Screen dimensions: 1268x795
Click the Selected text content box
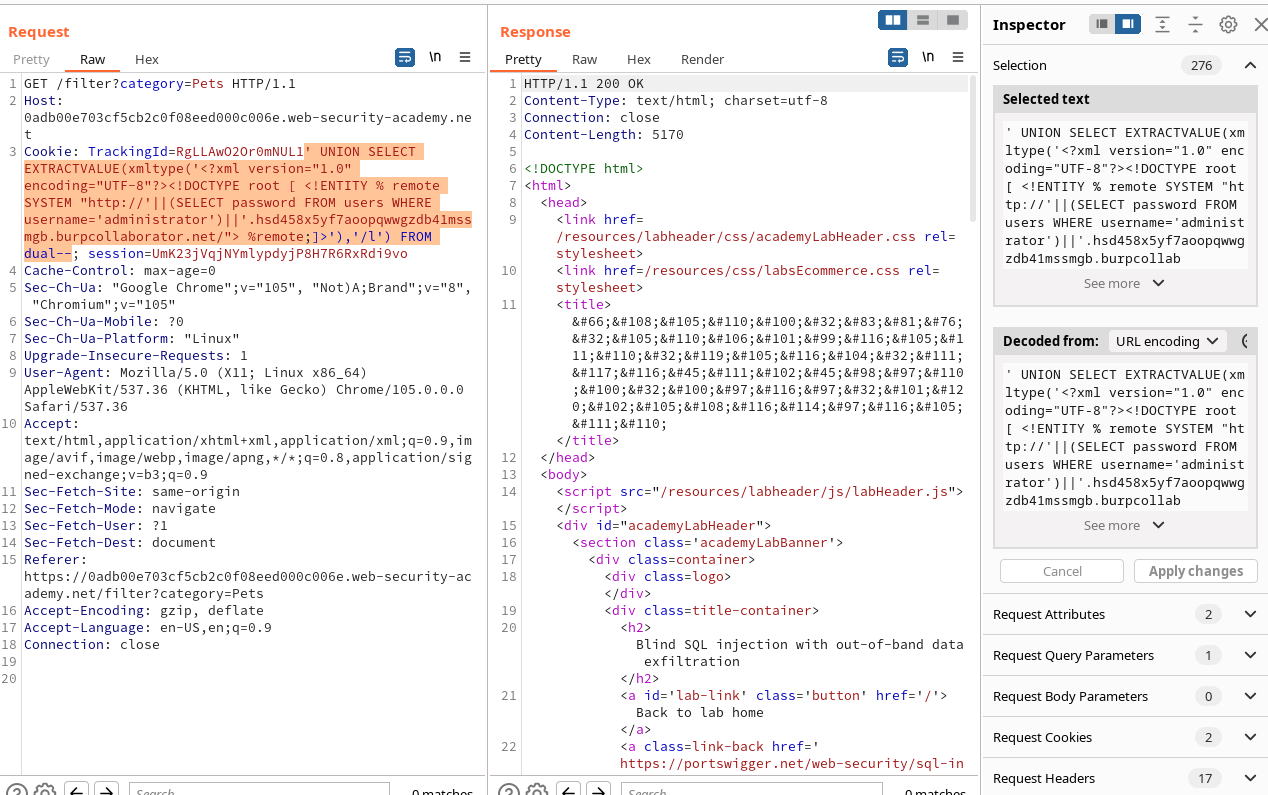point(1125,196)
